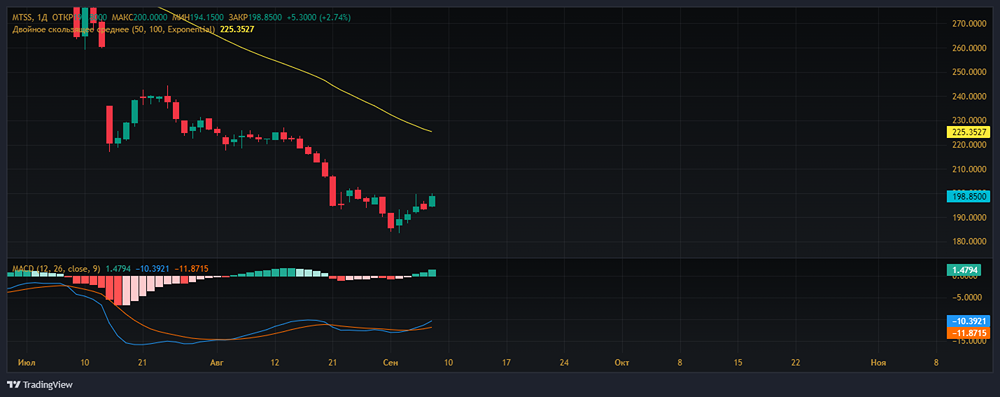Click the last green candle near 198.85
This screenshot has height=397, width=1000.
pos(432,201)
